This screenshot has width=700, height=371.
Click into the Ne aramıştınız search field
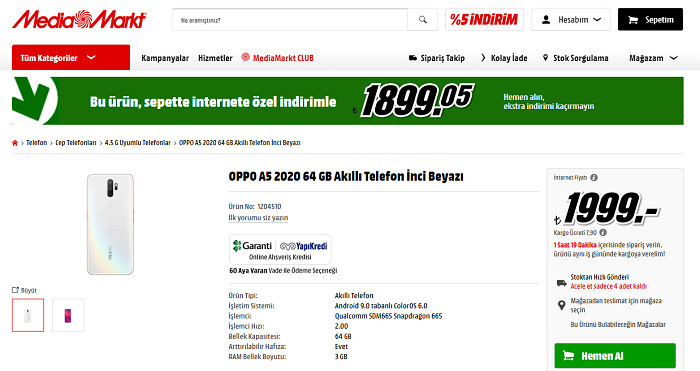coord(290,20)
